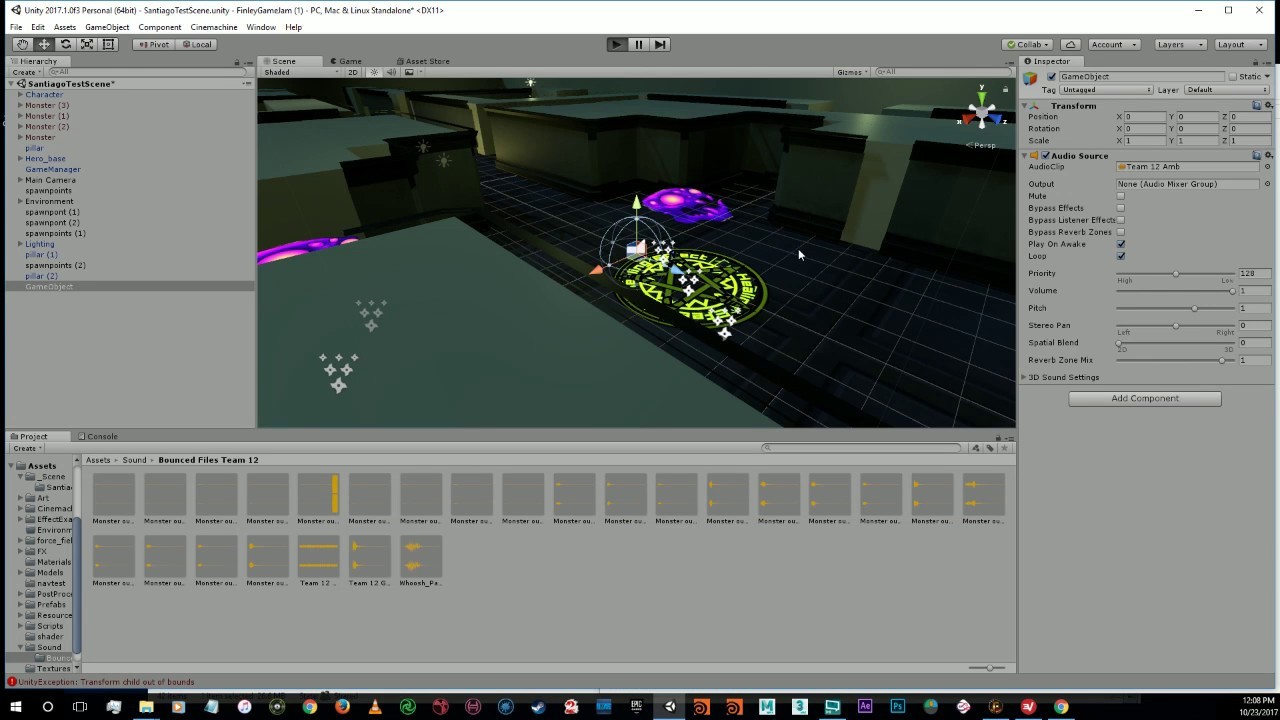Enable the Mute checkbox on Audio Source

pos(1121,196)
